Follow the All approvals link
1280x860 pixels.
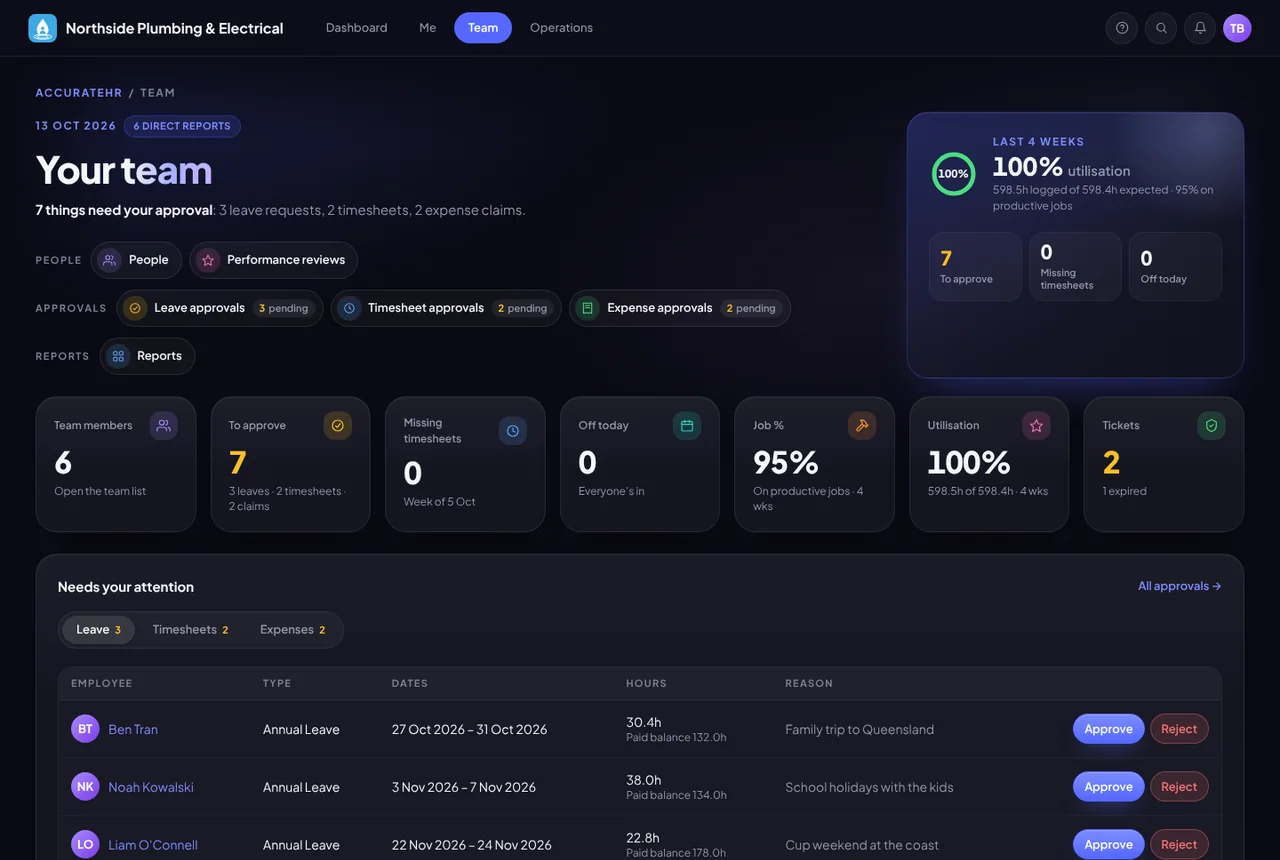tap(1180, 586)
